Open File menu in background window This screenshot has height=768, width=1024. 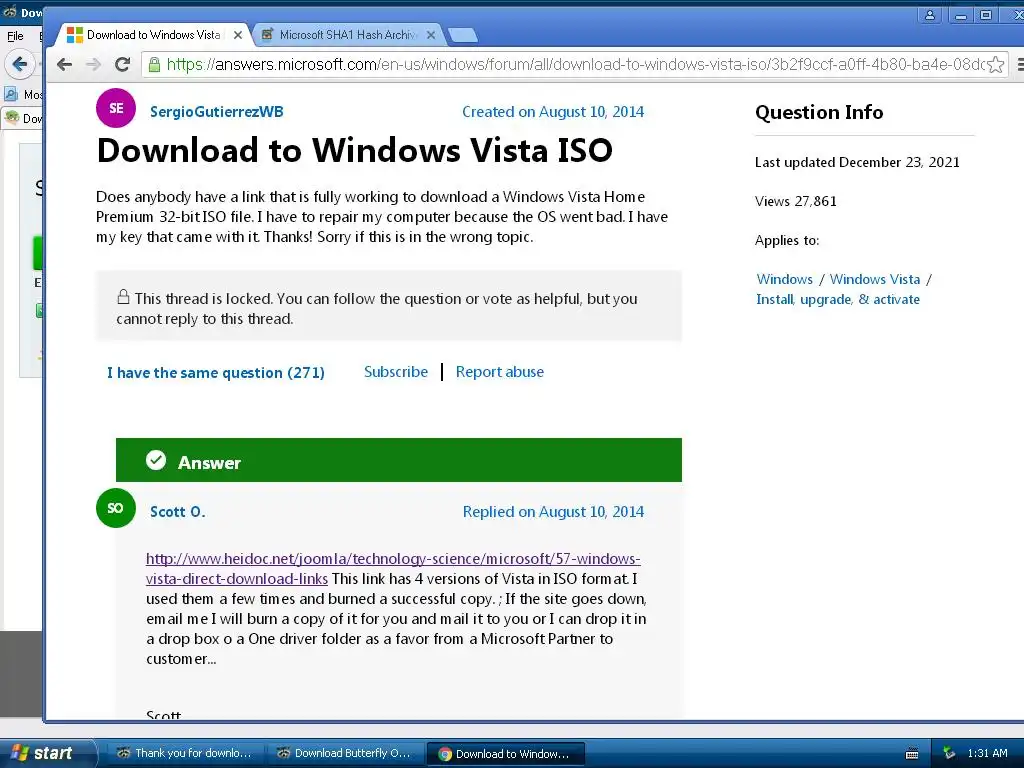pos(15,36)
